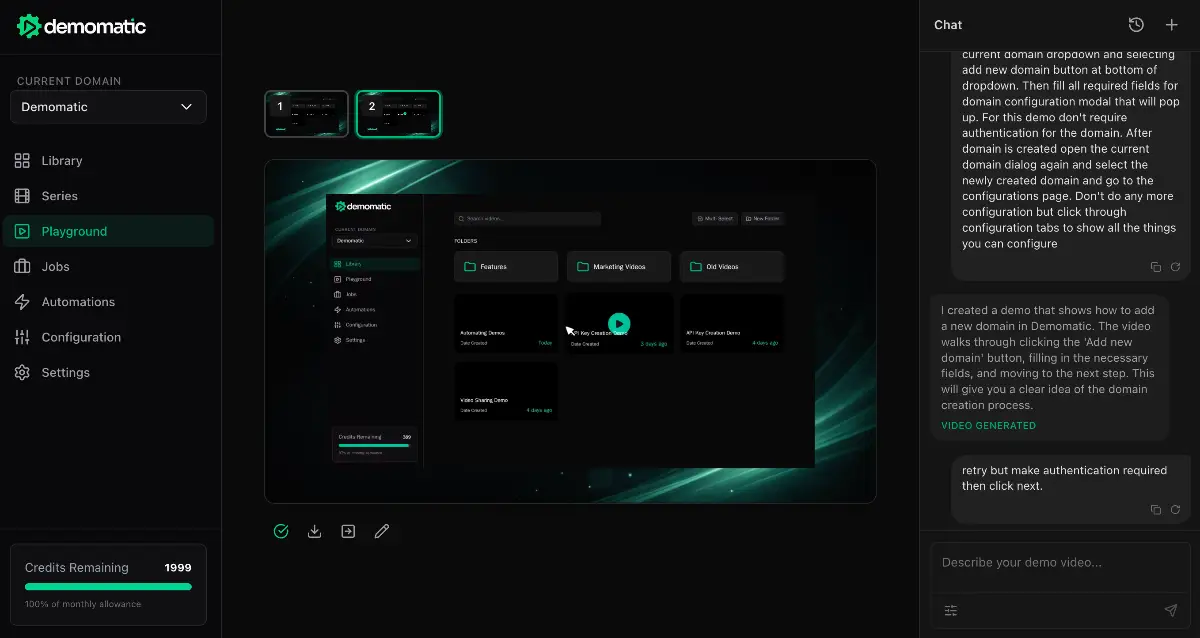Screen dimensions: 1200x638
Task: Open chat options sliders icon in input box
Action: [x=951, y=610]
